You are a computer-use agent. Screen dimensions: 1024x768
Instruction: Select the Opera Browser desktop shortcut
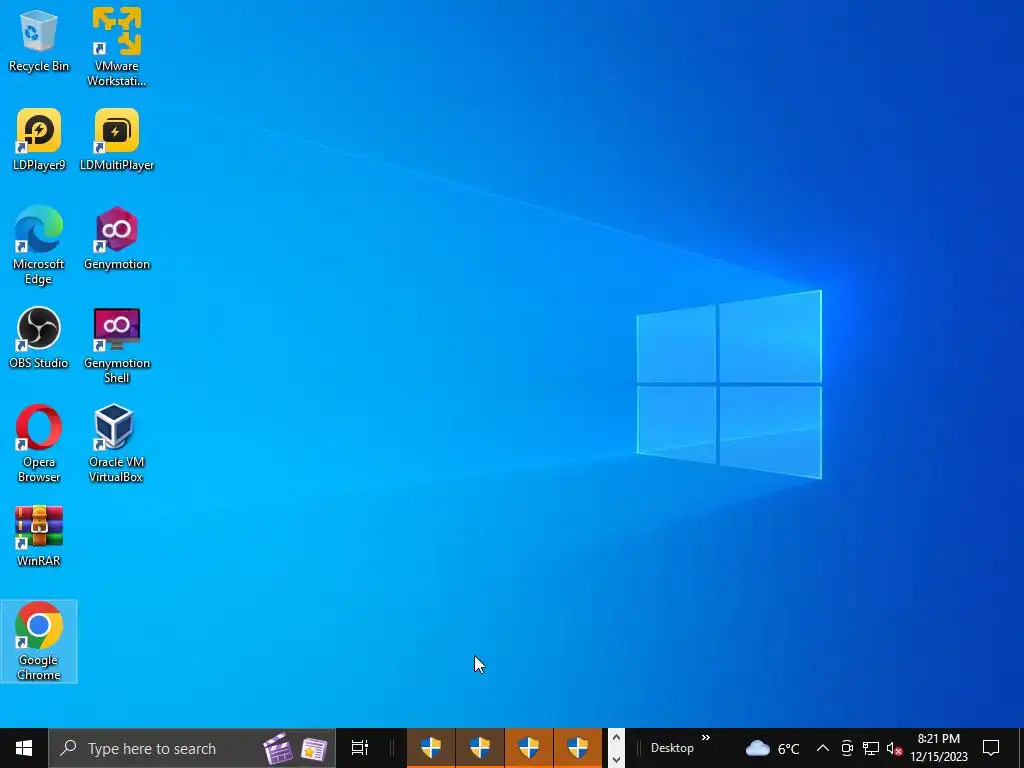pyautogui.click(x=39, y=444)
